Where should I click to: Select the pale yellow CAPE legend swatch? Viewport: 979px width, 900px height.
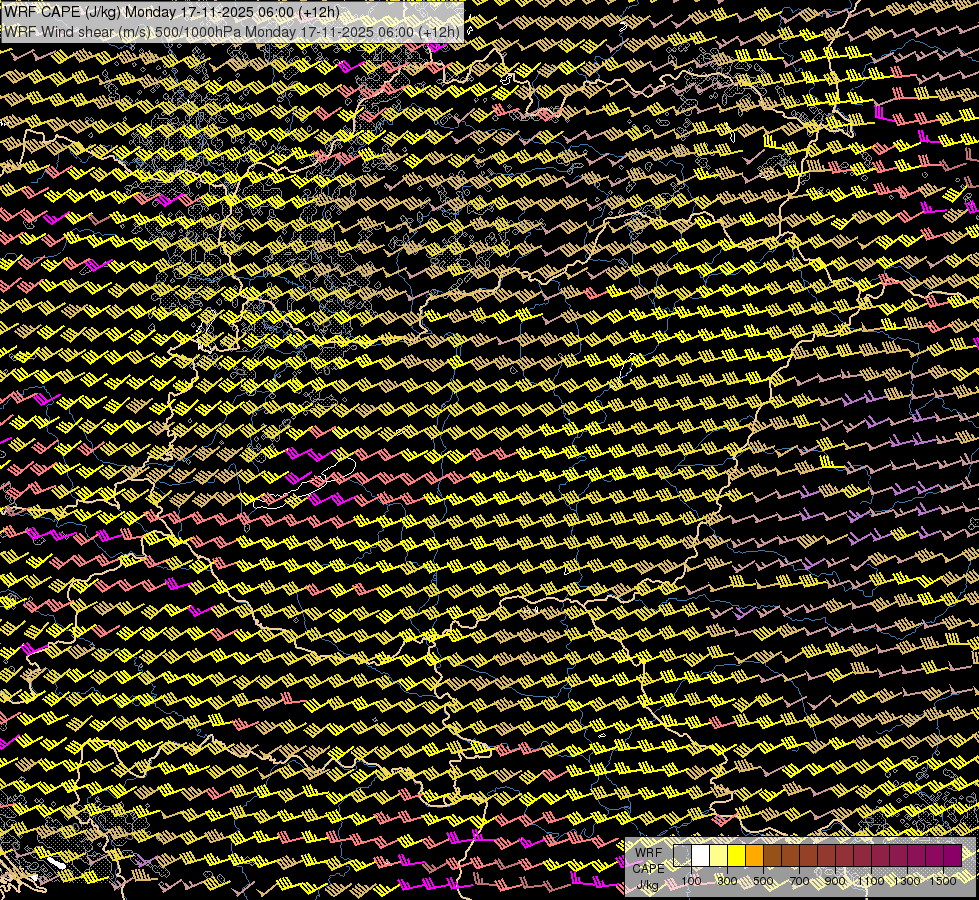(x=719, y=855)
